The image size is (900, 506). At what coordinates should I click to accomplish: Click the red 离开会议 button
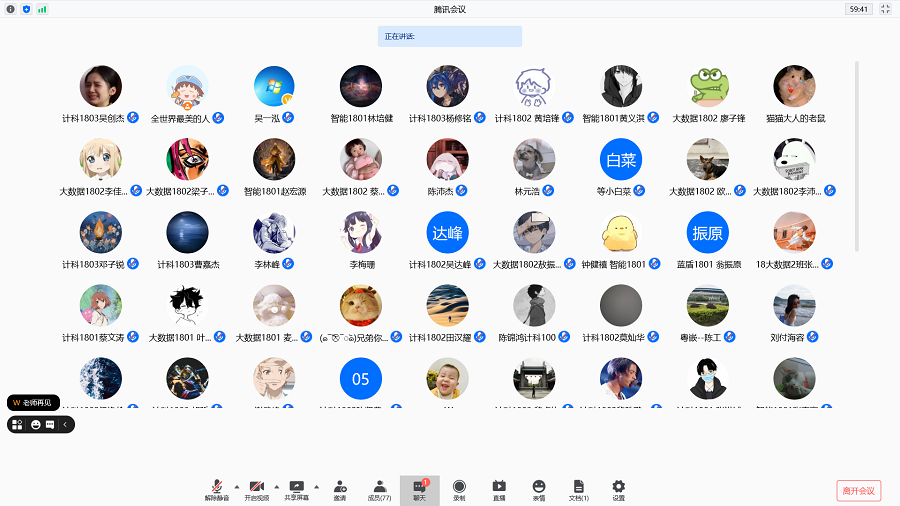coord(858,490)
